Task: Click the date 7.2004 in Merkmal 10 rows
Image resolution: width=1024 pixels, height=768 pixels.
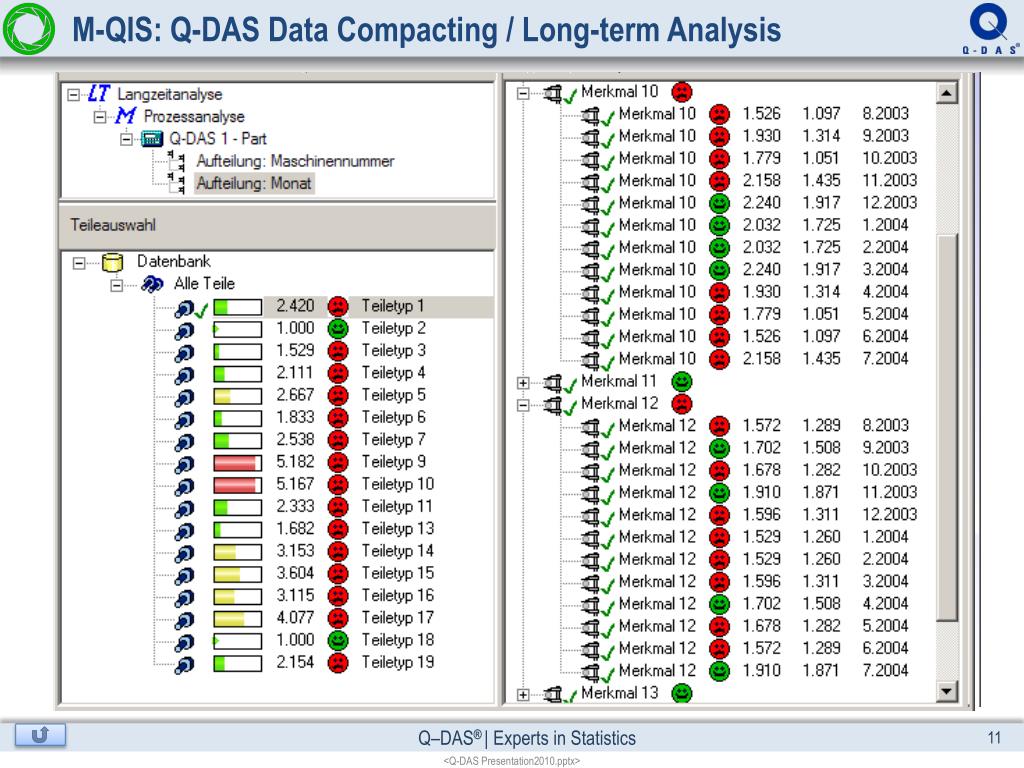Action: click(x=886, y=359)
